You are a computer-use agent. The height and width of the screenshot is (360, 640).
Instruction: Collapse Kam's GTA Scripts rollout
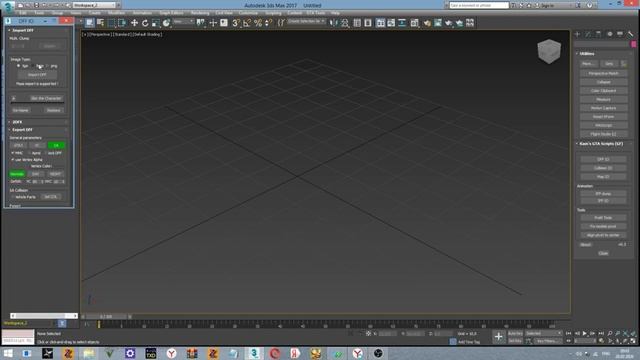click(601, 144)
